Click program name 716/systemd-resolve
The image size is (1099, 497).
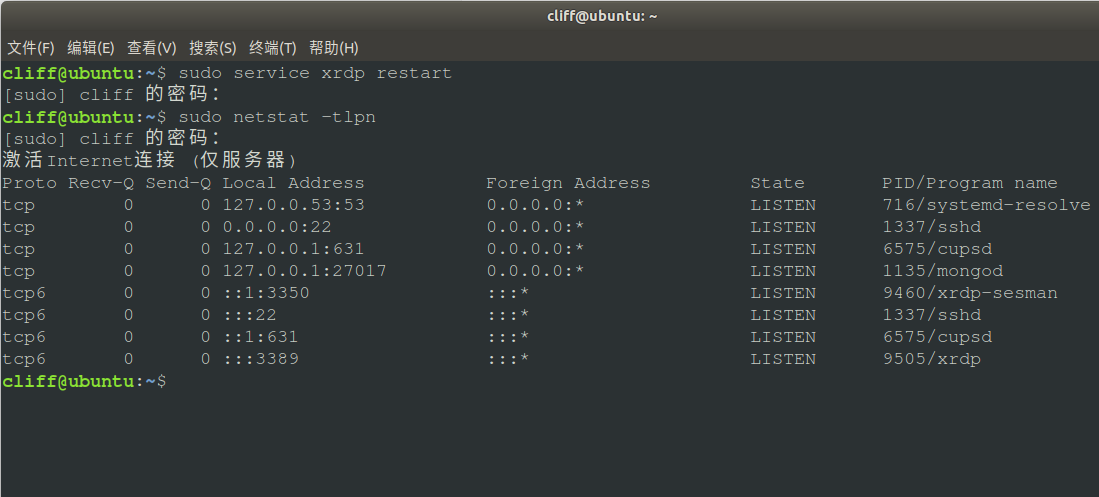coord(986,205)
